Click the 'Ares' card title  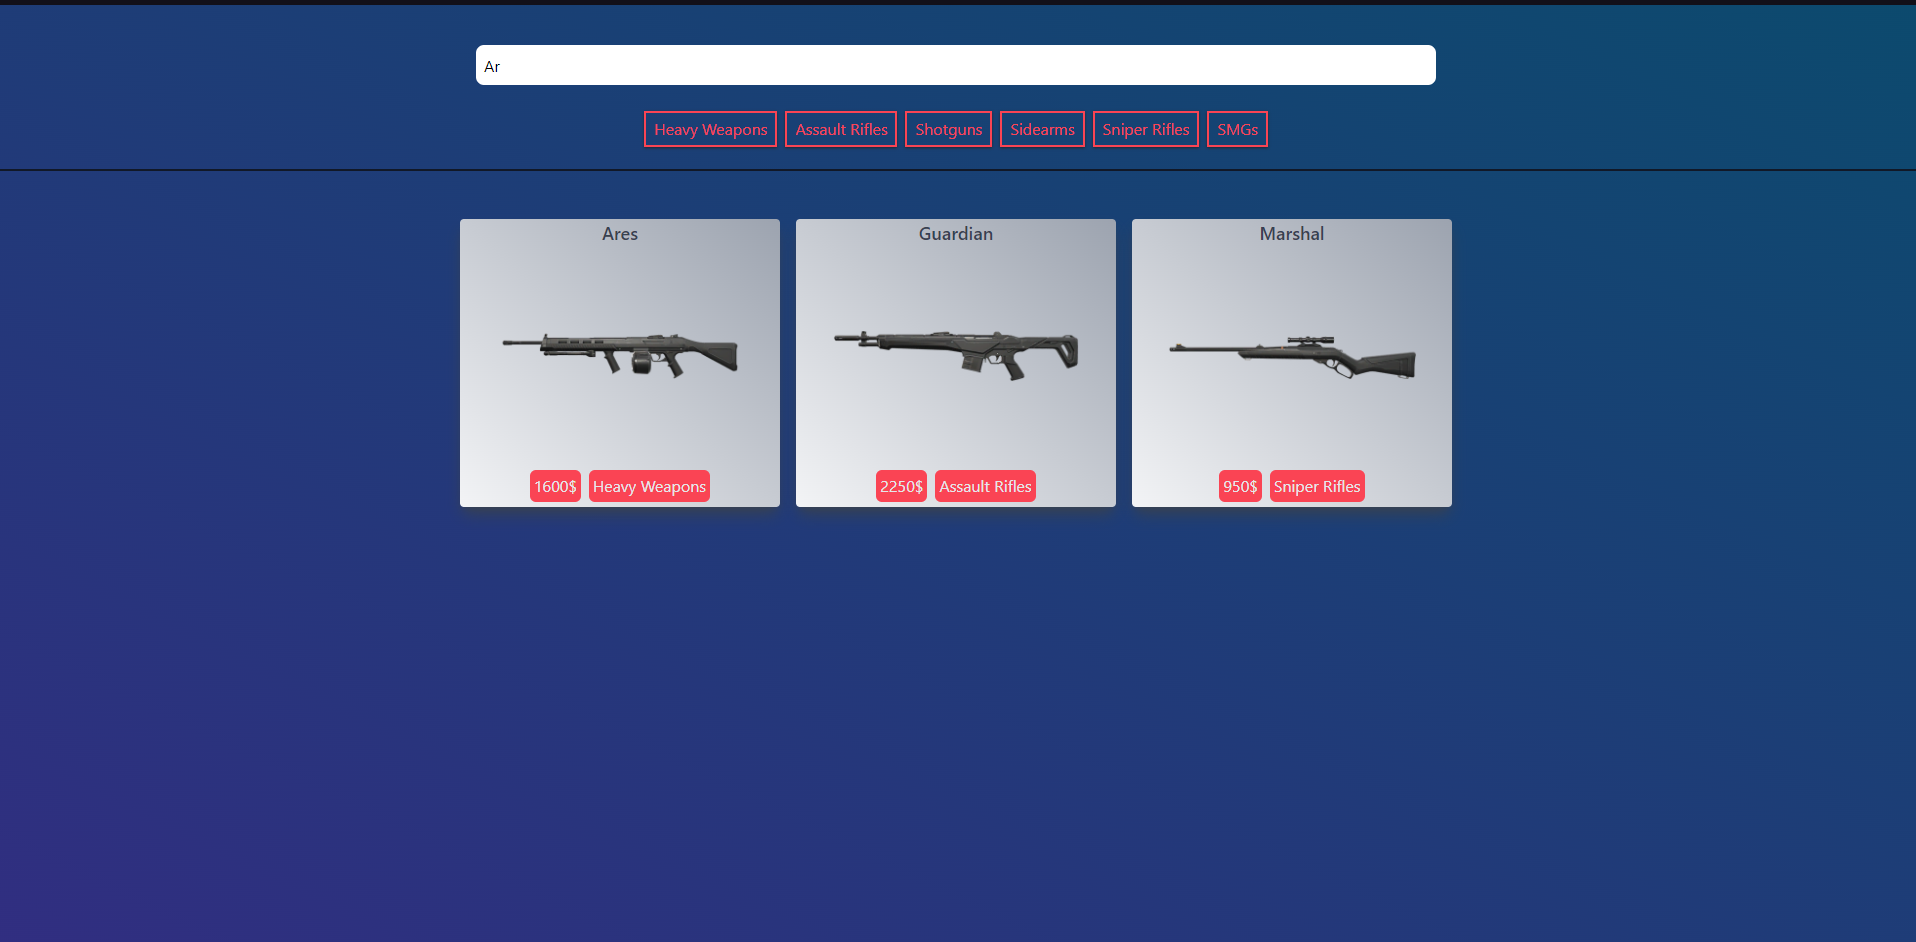620,234
